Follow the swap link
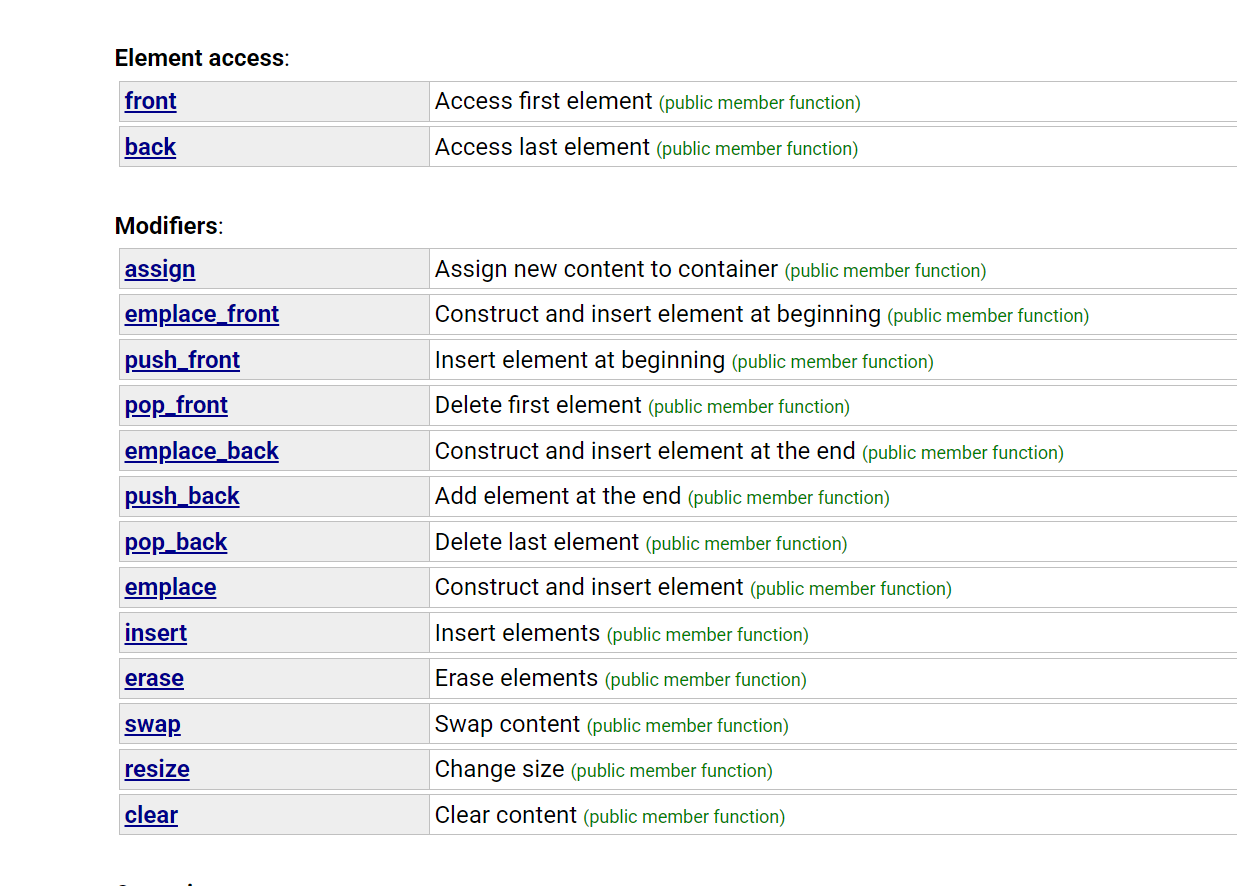The height and width of the screenshot is (886, 1237). point(153,725)
